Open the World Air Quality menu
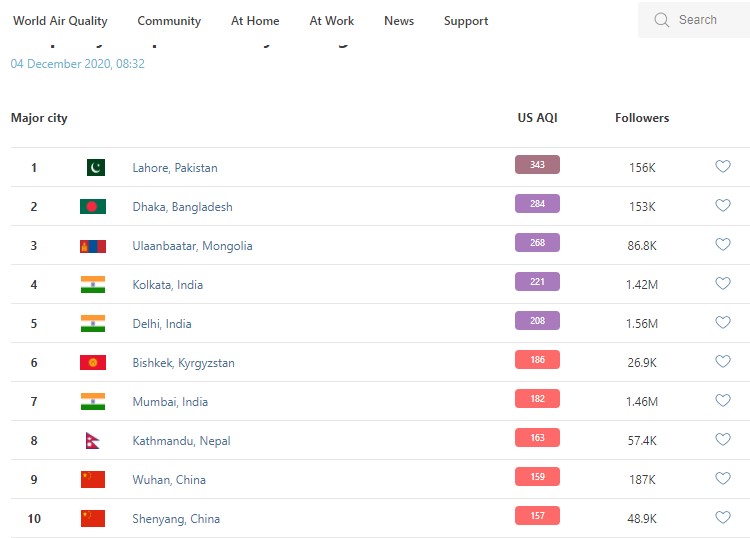Viewport: 750px width, 538px height. pyautogui.click(x=60, y=21)
